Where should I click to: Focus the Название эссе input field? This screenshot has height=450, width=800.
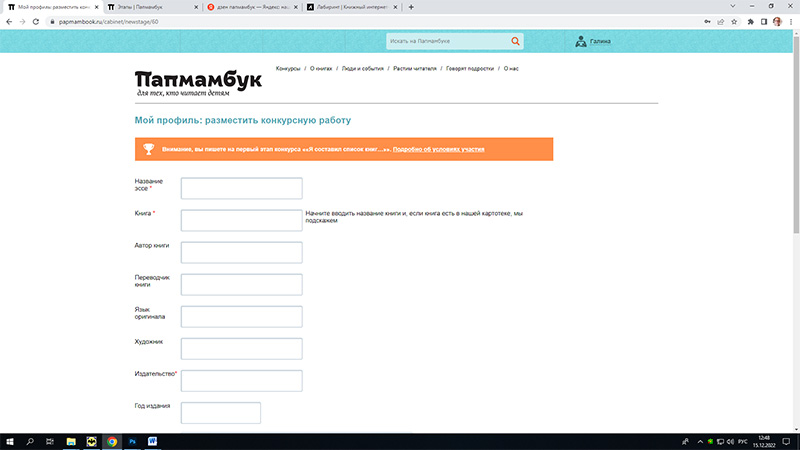point(241,188)
